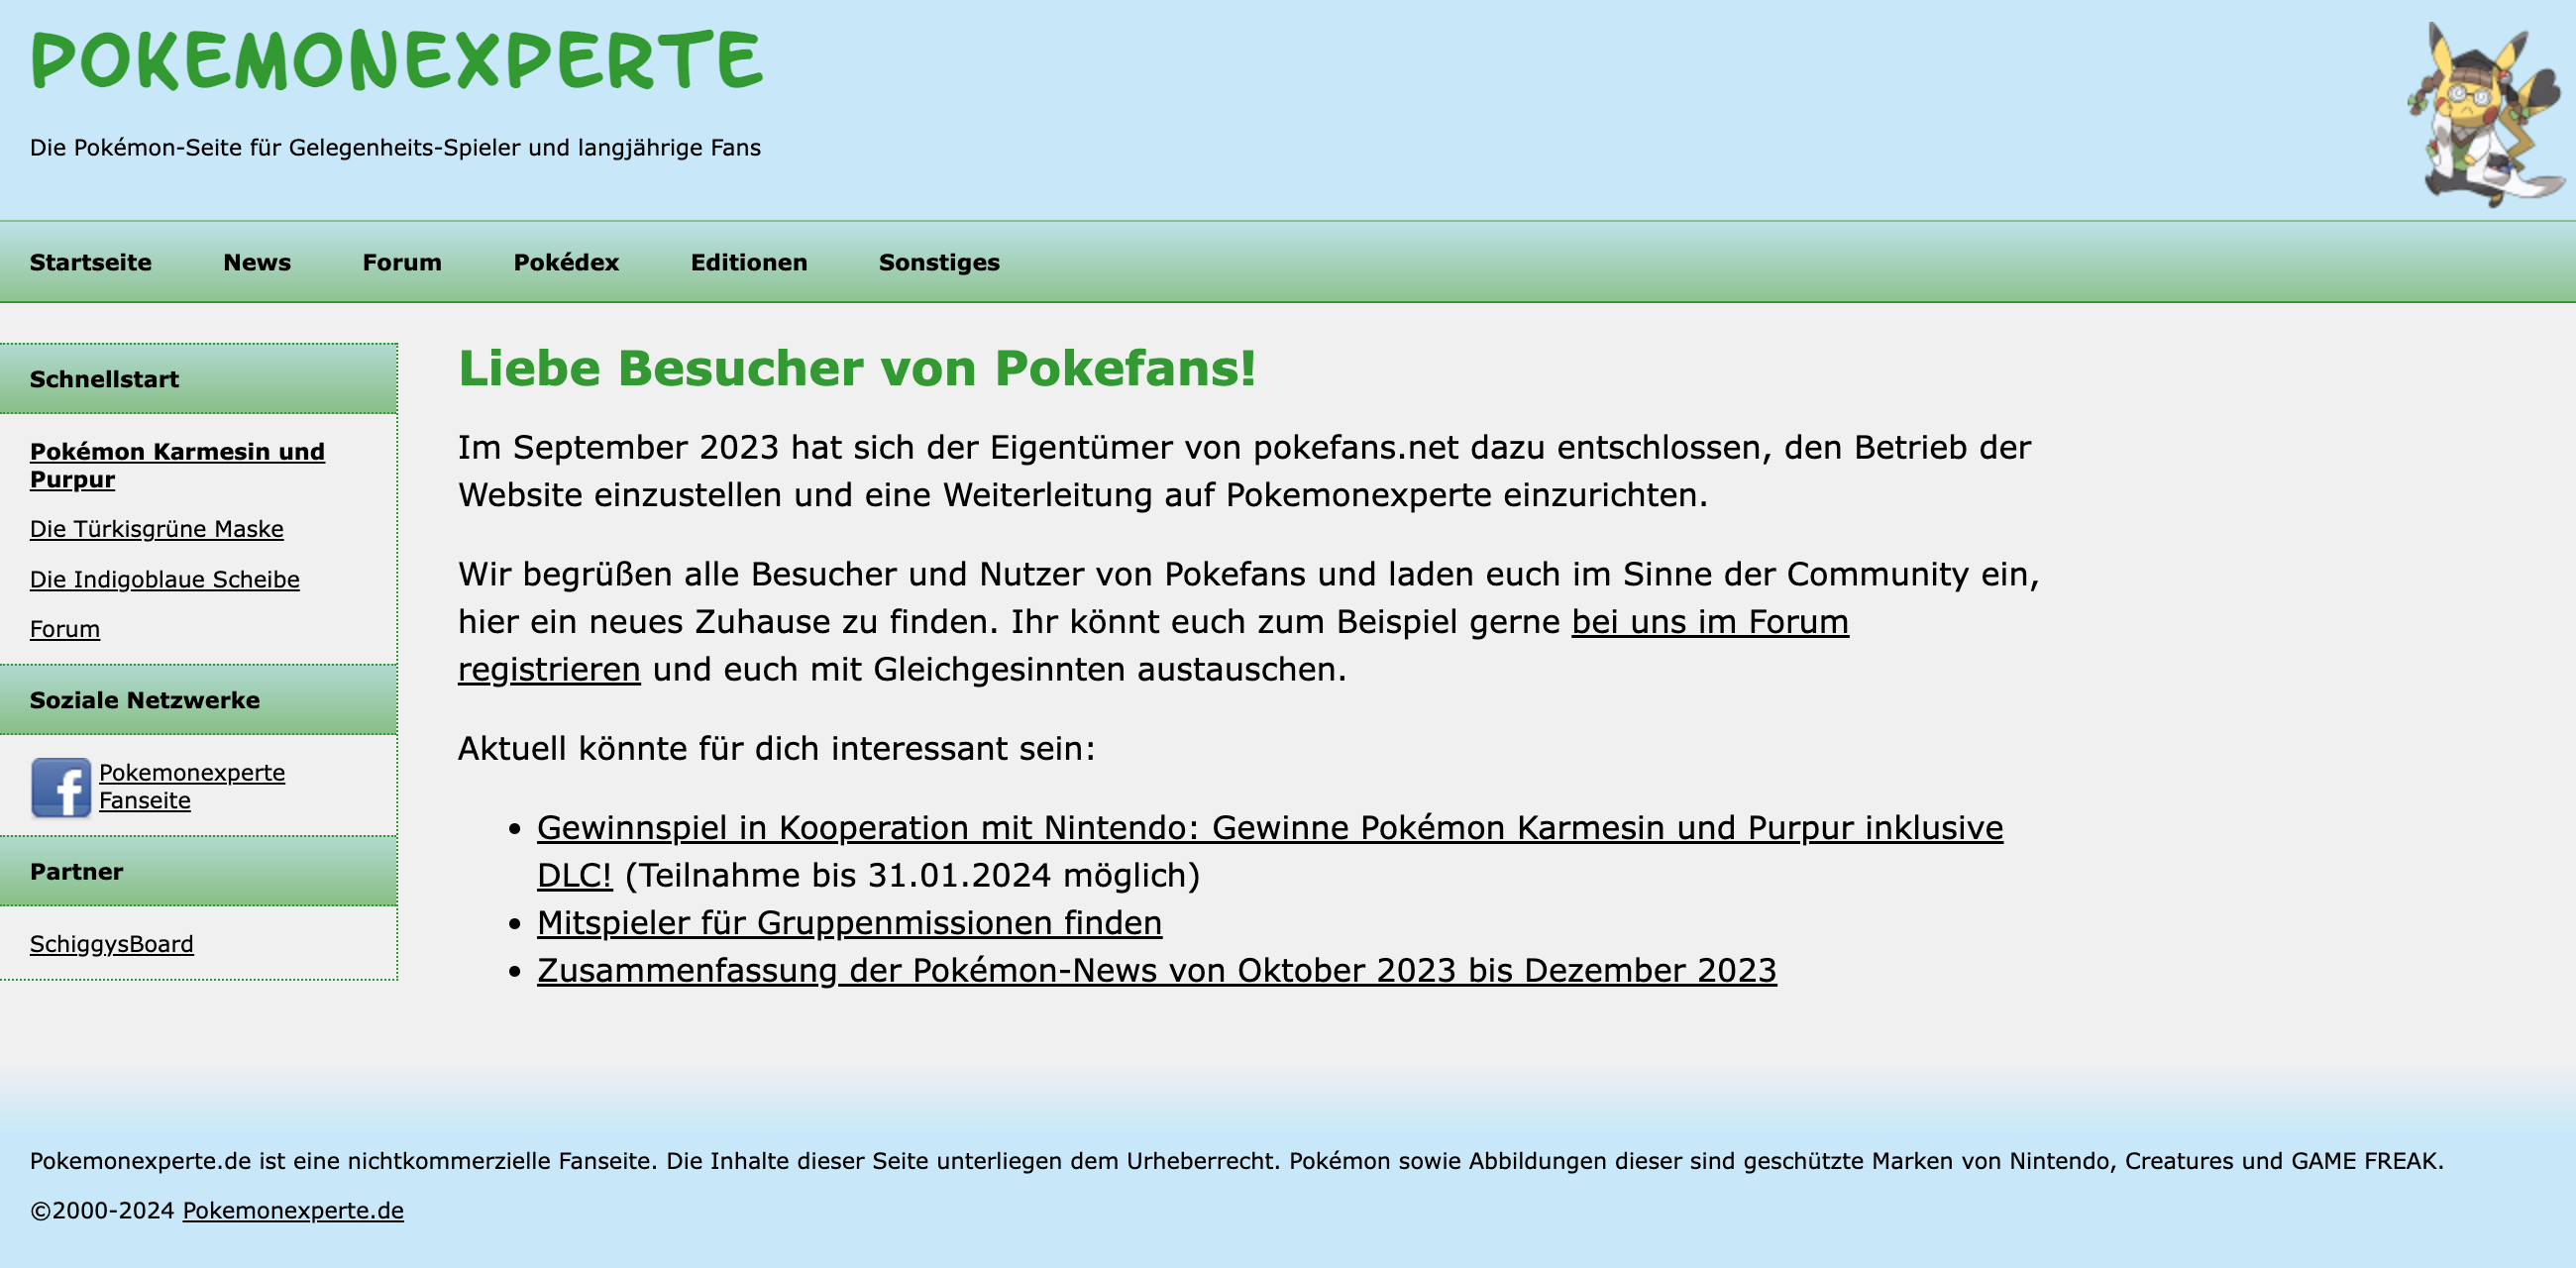Click footer notice 'Pokemonexperte.de ist eine nichtkommerzielle Fanseite'
Viewport: 2576px width, 1268px height.
pos(1237,1161)
